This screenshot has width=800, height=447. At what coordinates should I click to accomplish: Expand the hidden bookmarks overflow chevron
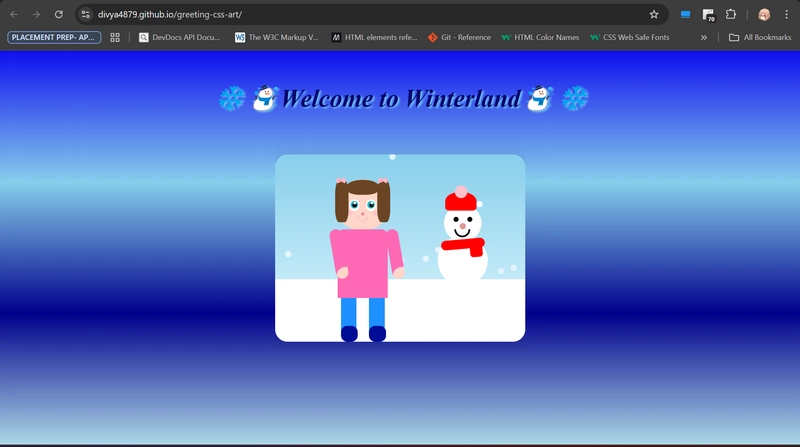[704, 38]
